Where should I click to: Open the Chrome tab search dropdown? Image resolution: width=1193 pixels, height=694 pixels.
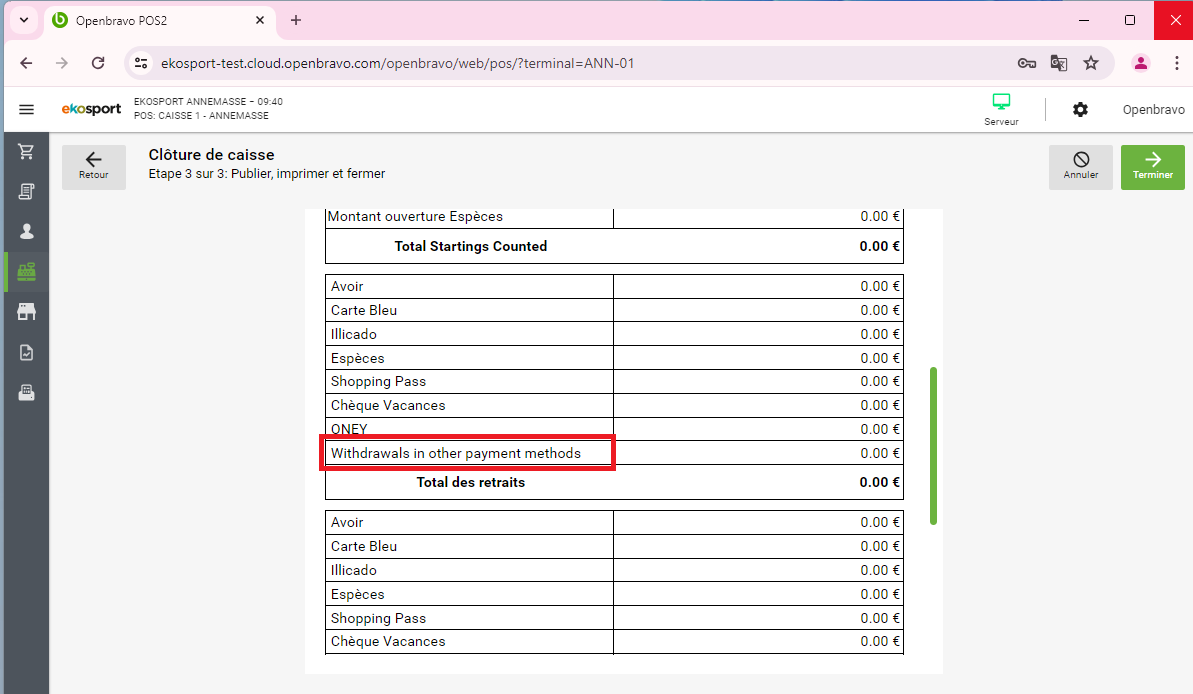(x=23, y=20)
